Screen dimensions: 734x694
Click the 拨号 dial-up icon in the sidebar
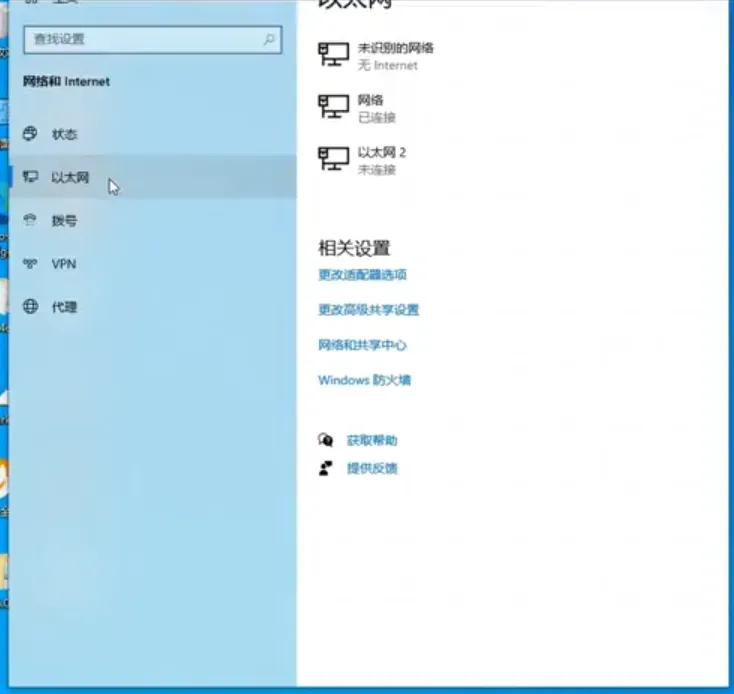pos(30,221)
